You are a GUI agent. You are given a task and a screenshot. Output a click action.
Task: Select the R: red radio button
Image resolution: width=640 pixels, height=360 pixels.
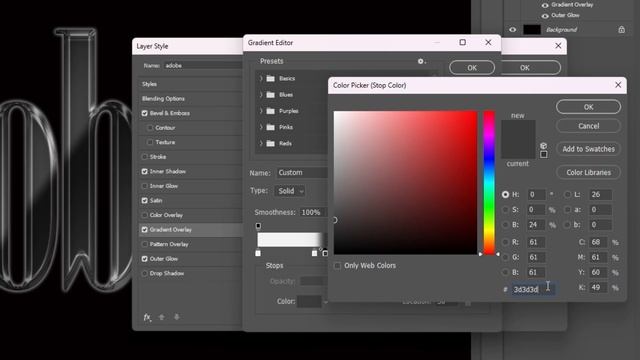[505, 242]
